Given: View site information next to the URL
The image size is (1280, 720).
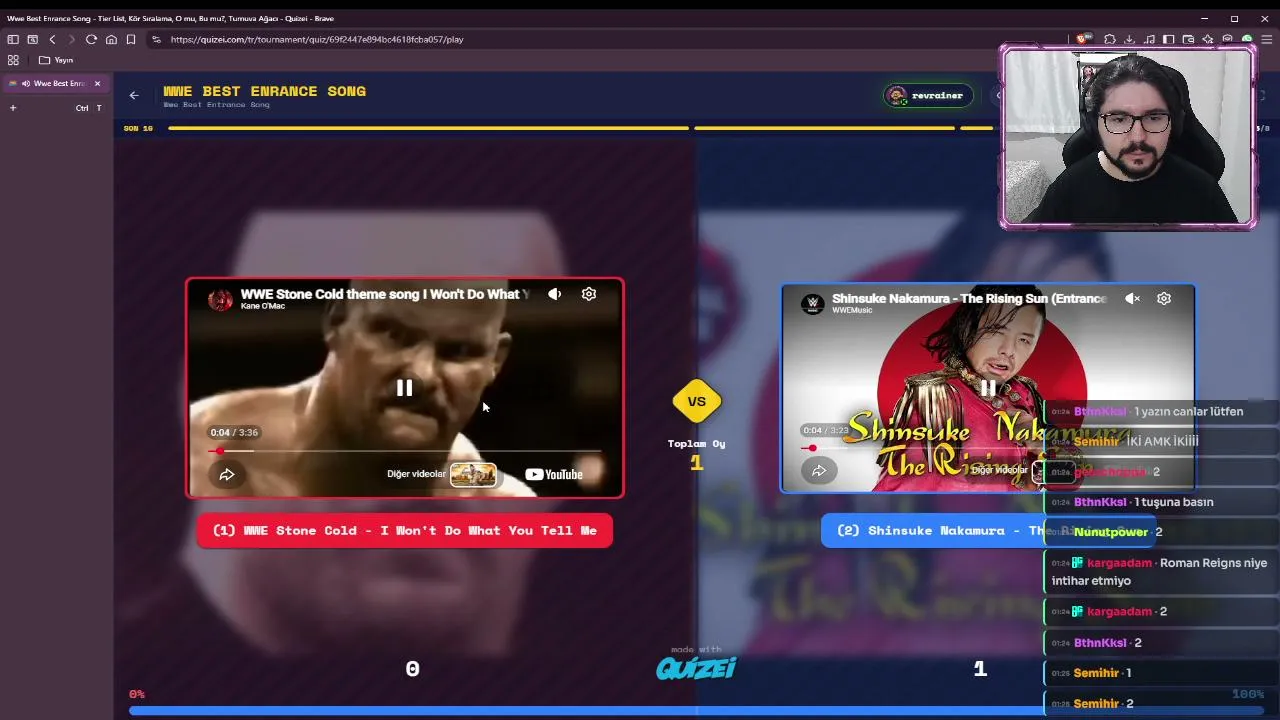Looking at the screenshot, I should [156, 39].
